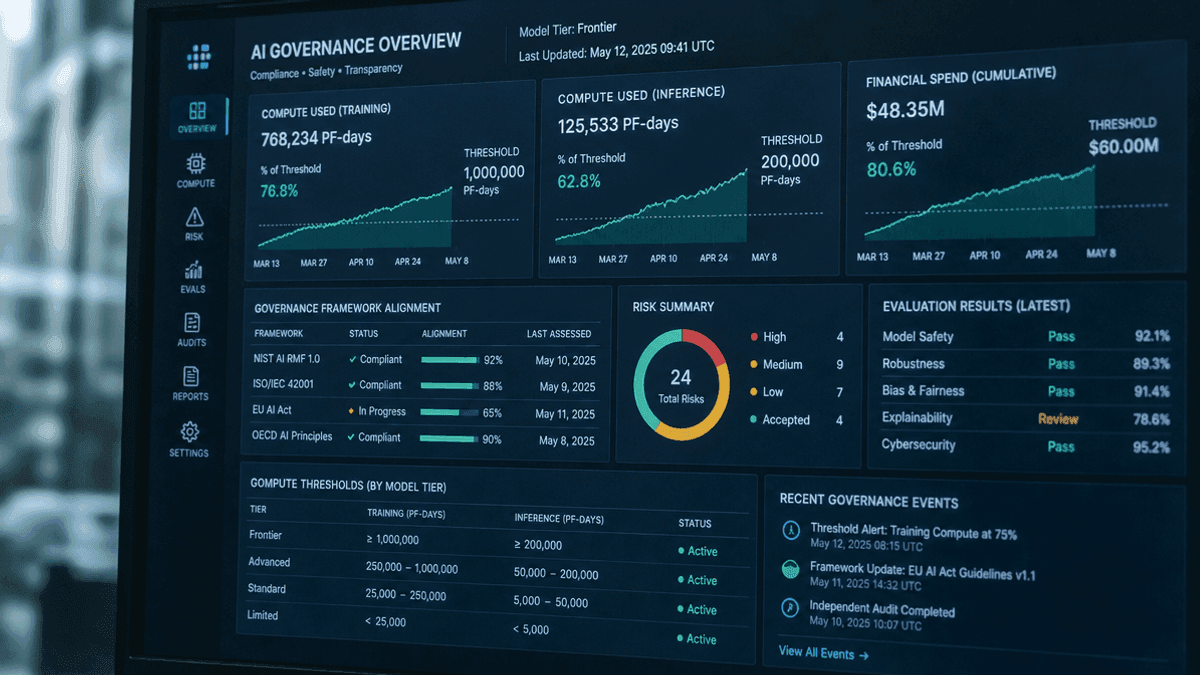Open the Settings gear icon

point(190,432)
